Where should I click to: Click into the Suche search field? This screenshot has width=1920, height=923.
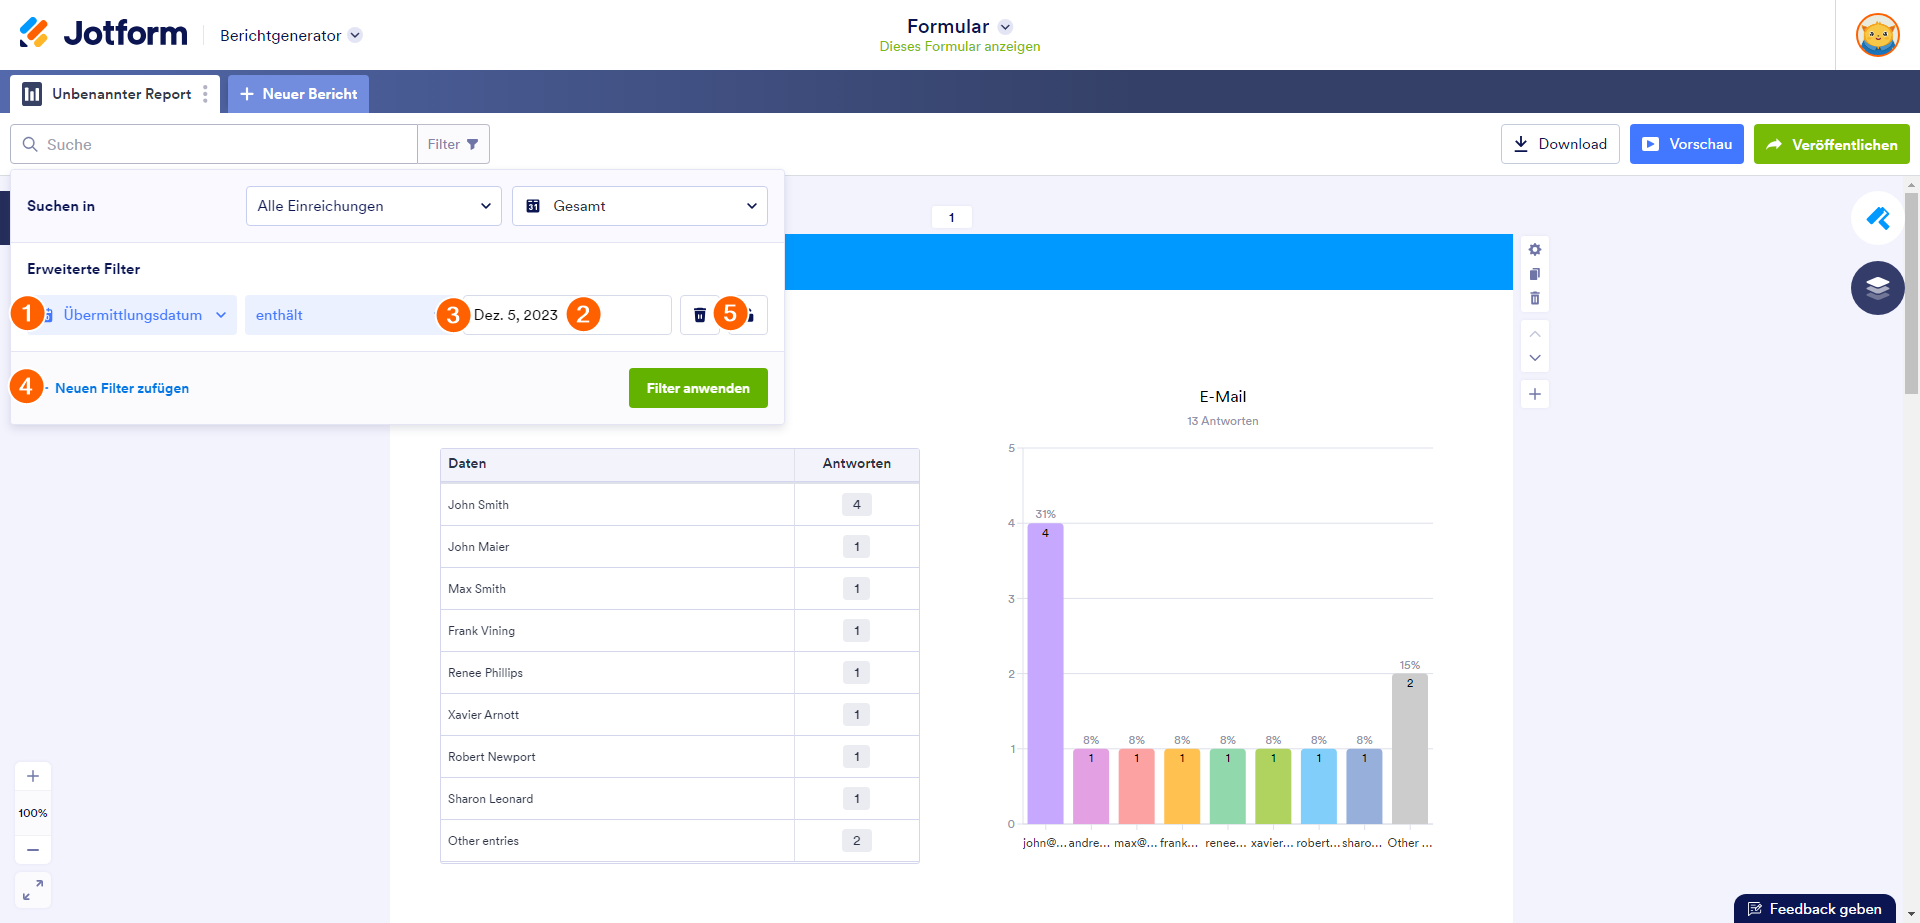(x=214, y=144)
